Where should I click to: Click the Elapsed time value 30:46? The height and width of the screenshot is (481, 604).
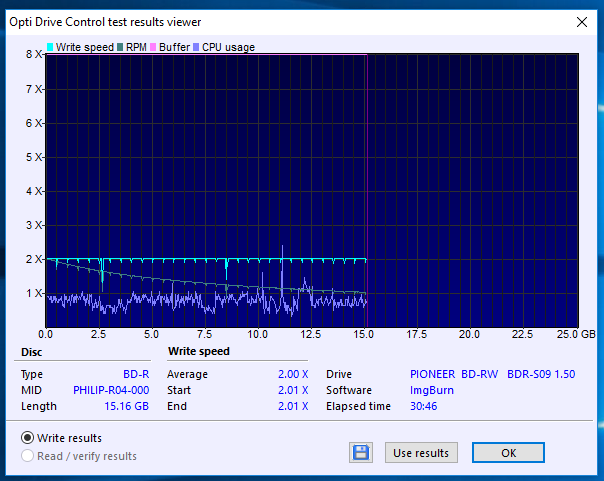(423, 406)
